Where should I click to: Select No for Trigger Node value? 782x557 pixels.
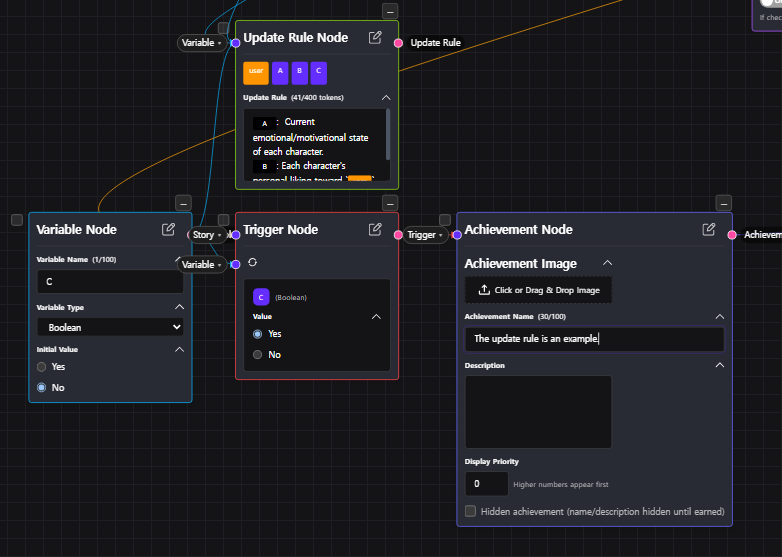click(257, 355)
